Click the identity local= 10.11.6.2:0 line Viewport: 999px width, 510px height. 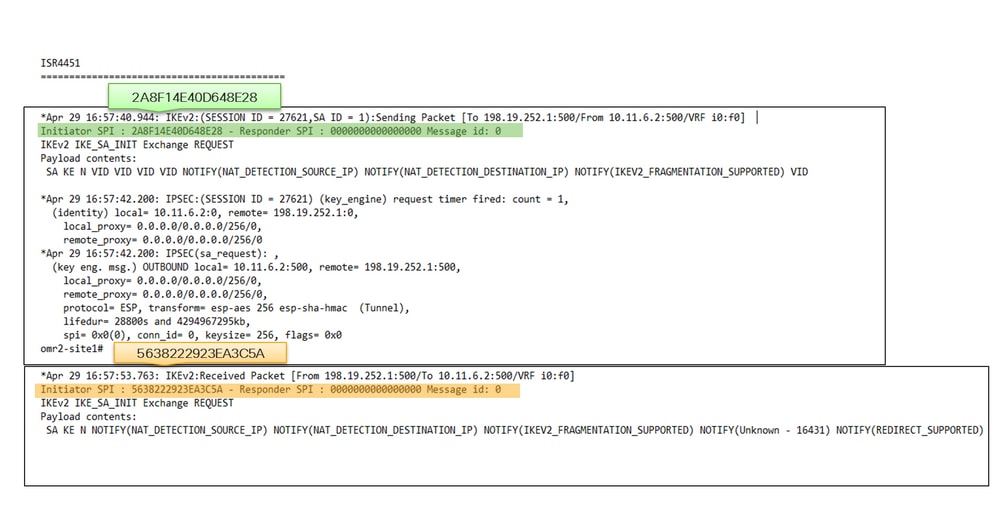click(x=205, y=213)
